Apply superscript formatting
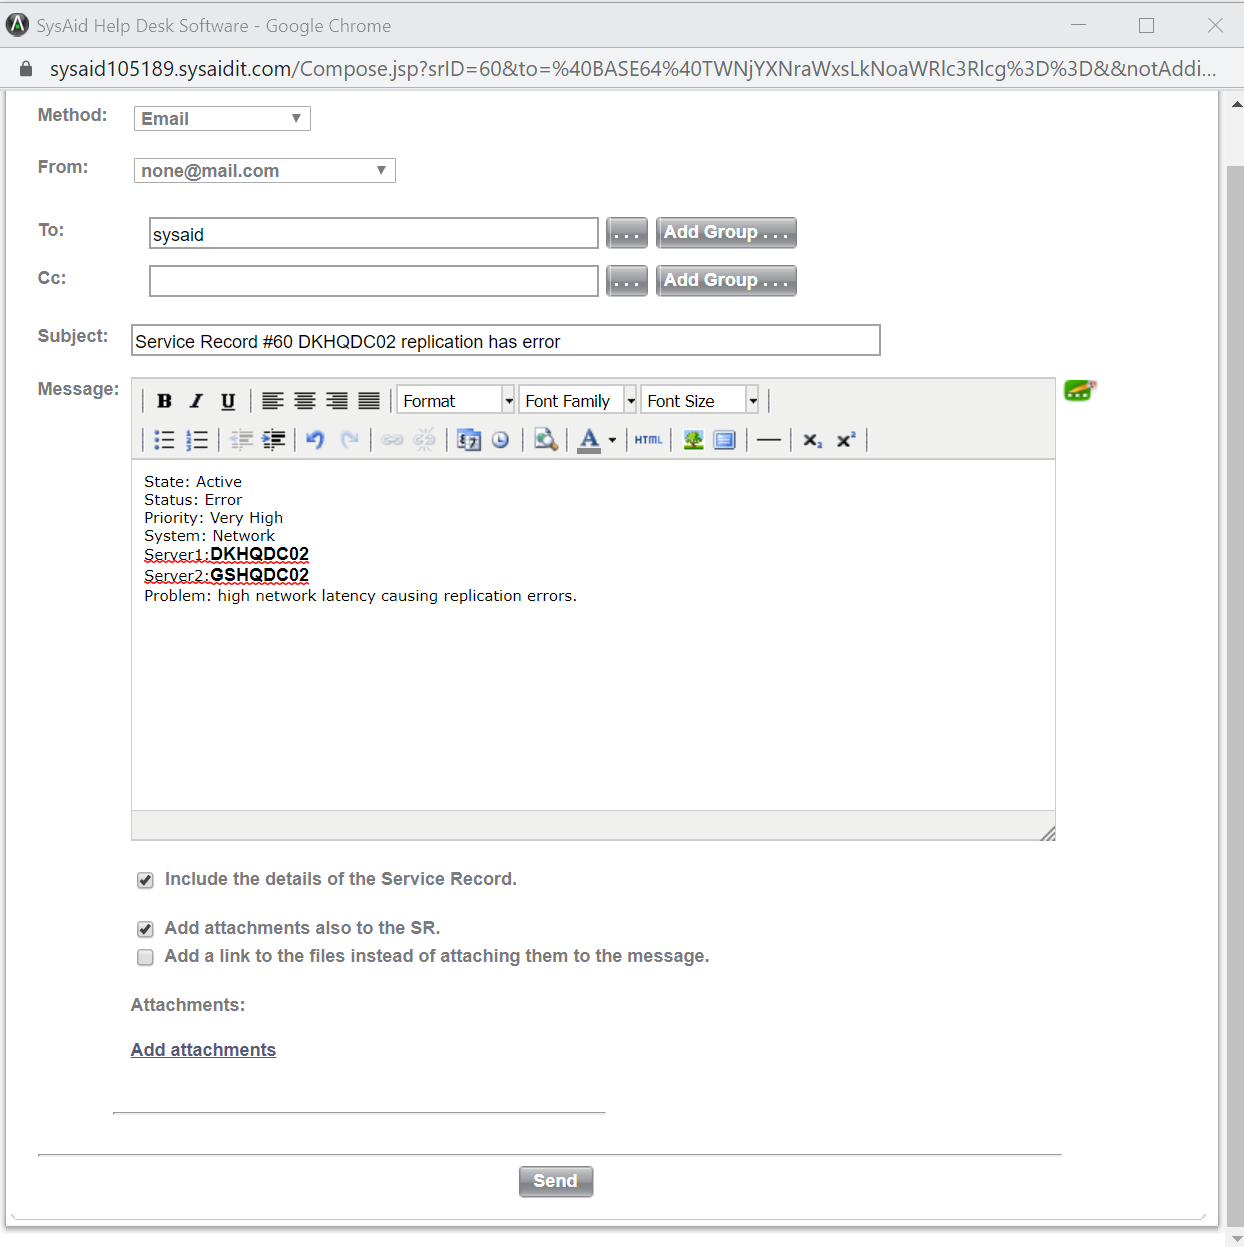This screenshot has width=1244, height=1247. 846,439
